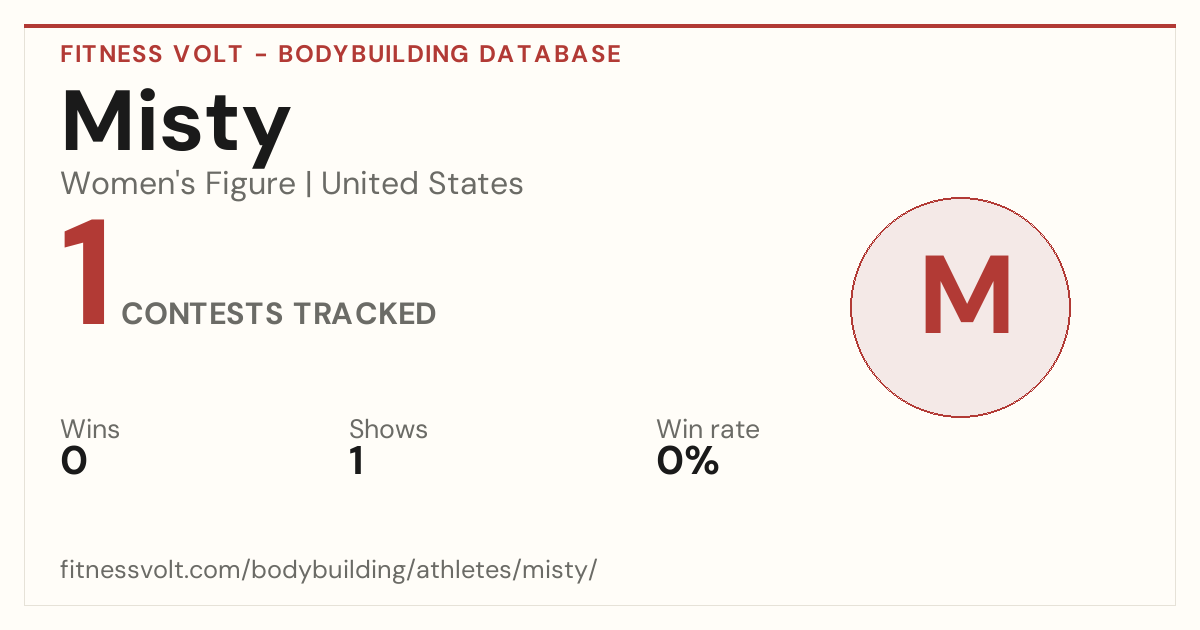Click the Wins stat label

90,430
